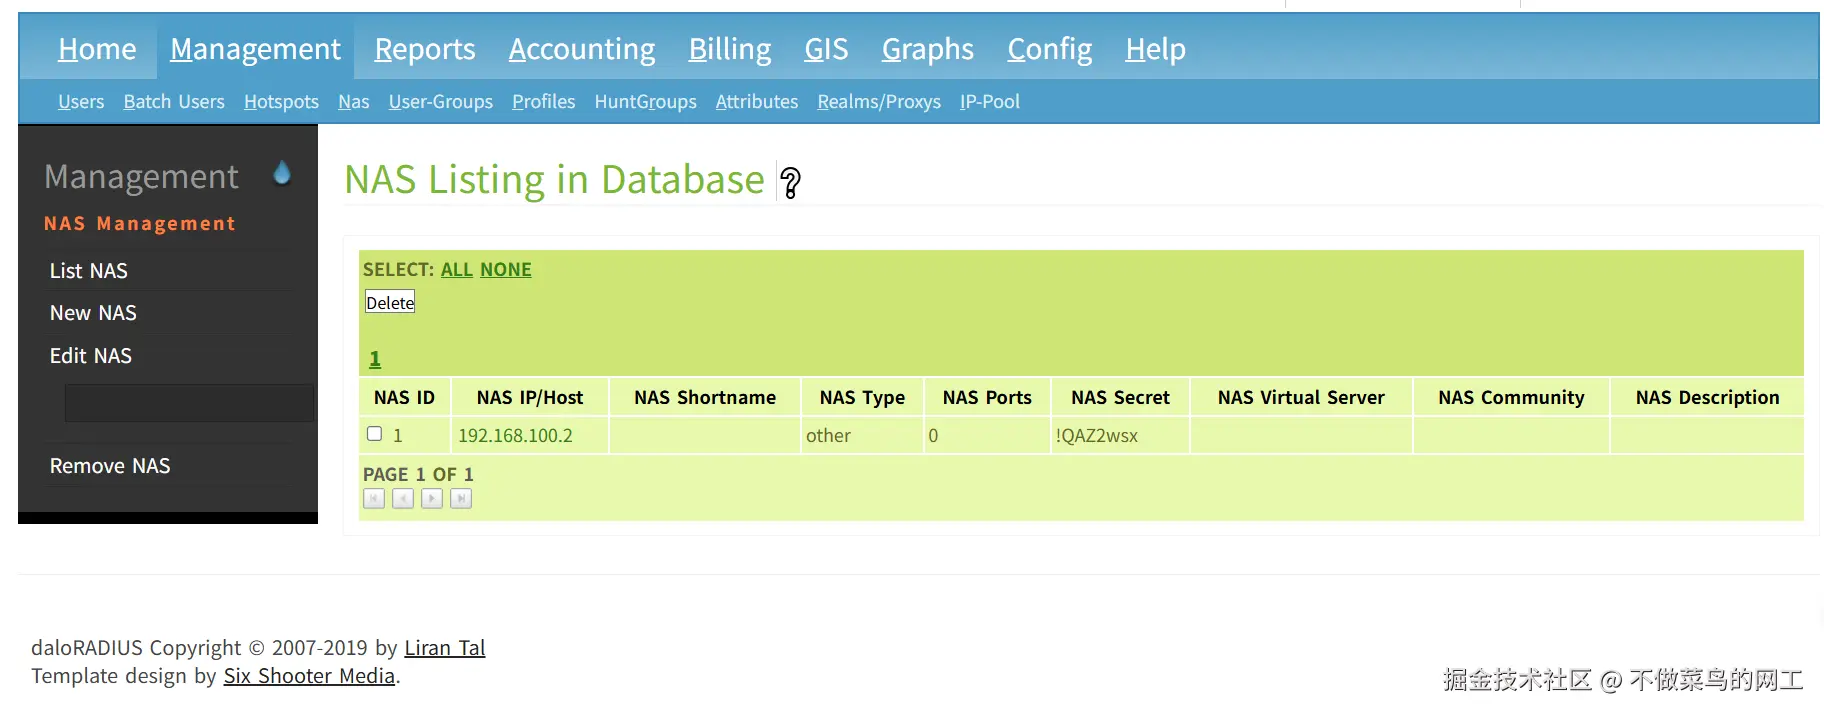Open the User-Groups submenu link

tap(441, 102)
